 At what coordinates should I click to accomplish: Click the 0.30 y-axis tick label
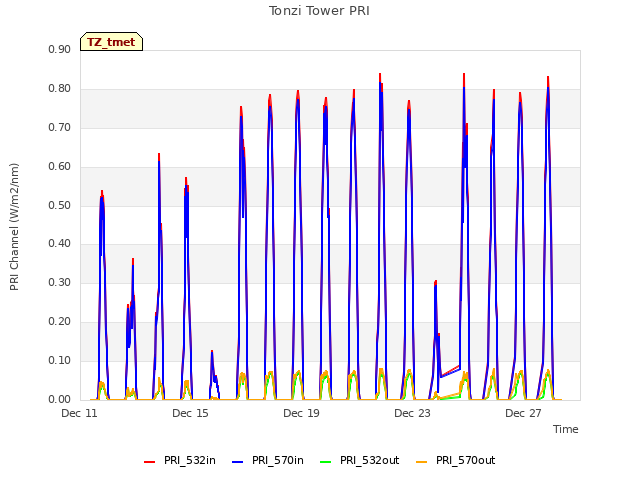tap(60, 282)
